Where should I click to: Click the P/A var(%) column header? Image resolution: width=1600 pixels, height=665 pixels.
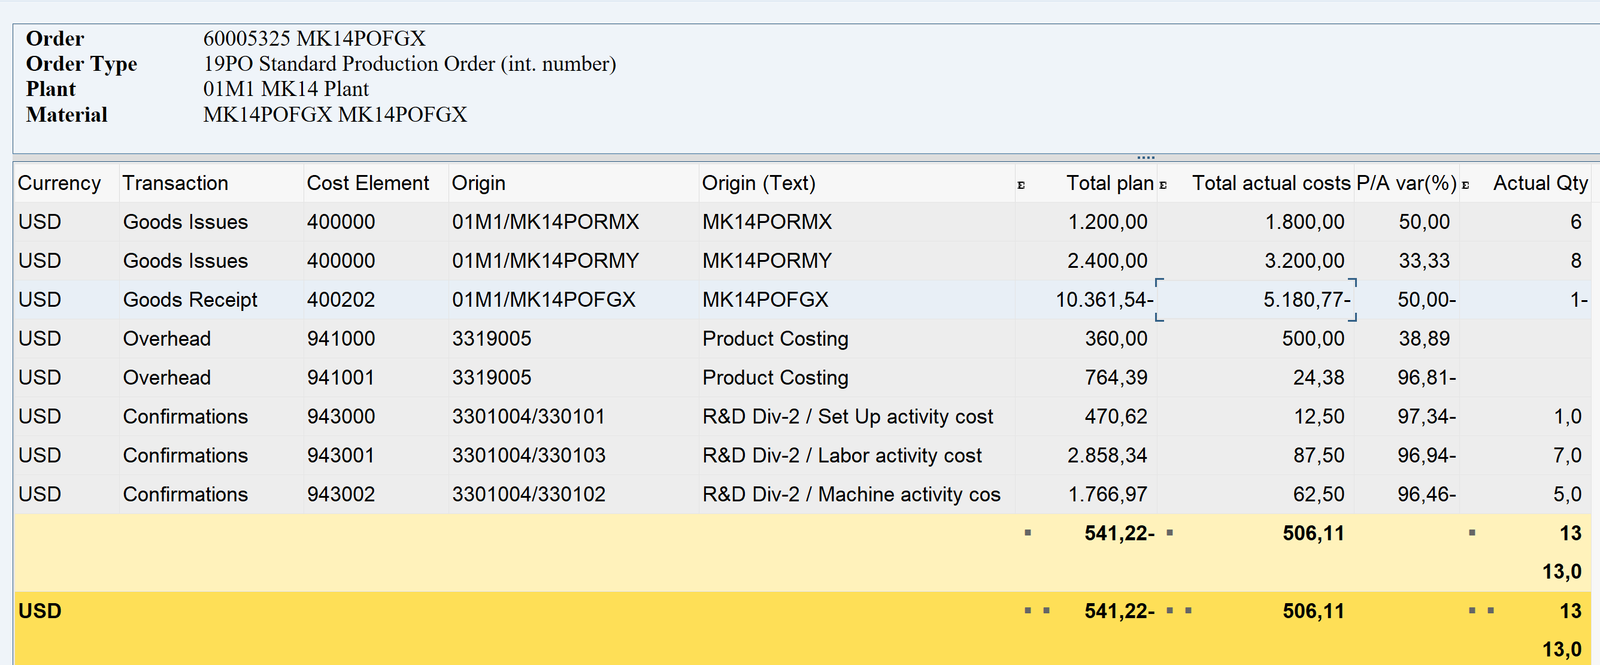click(1405, 183)
